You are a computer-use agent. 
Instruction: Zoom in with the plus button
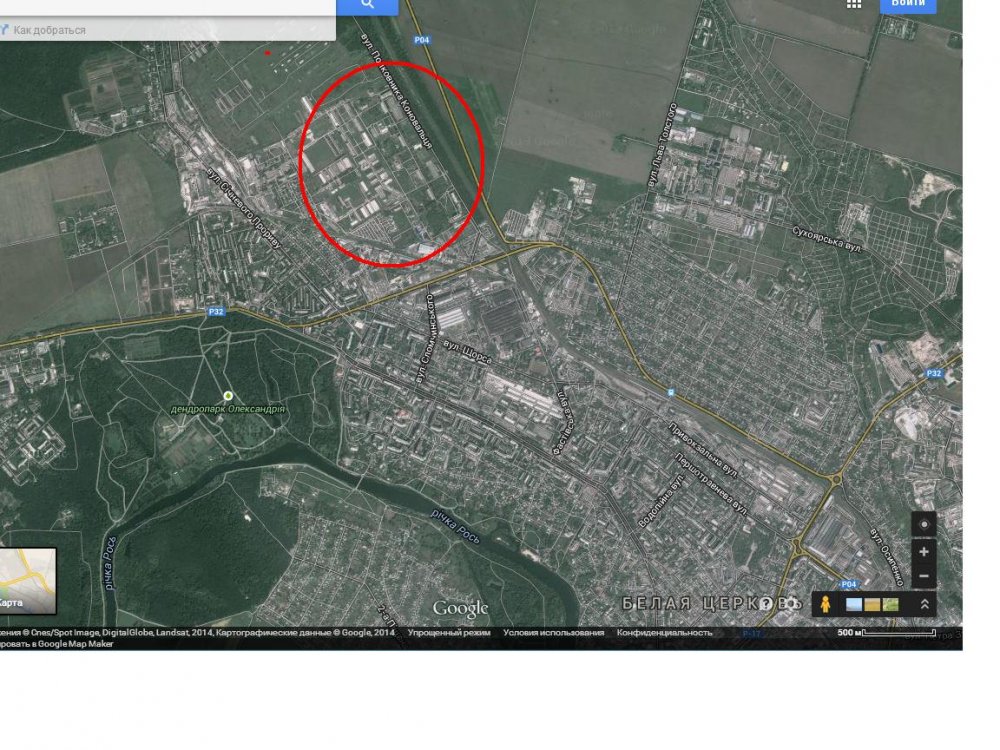pos(923,552)
